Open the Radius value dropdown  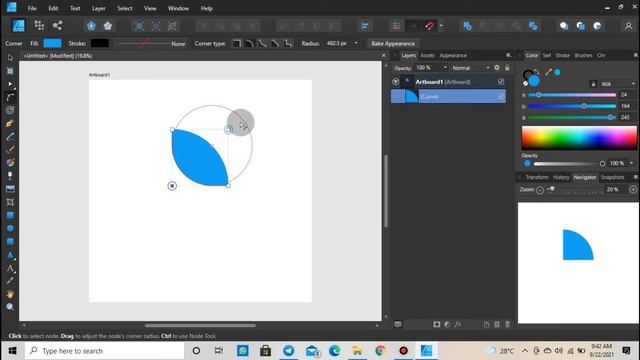point(356,43)
